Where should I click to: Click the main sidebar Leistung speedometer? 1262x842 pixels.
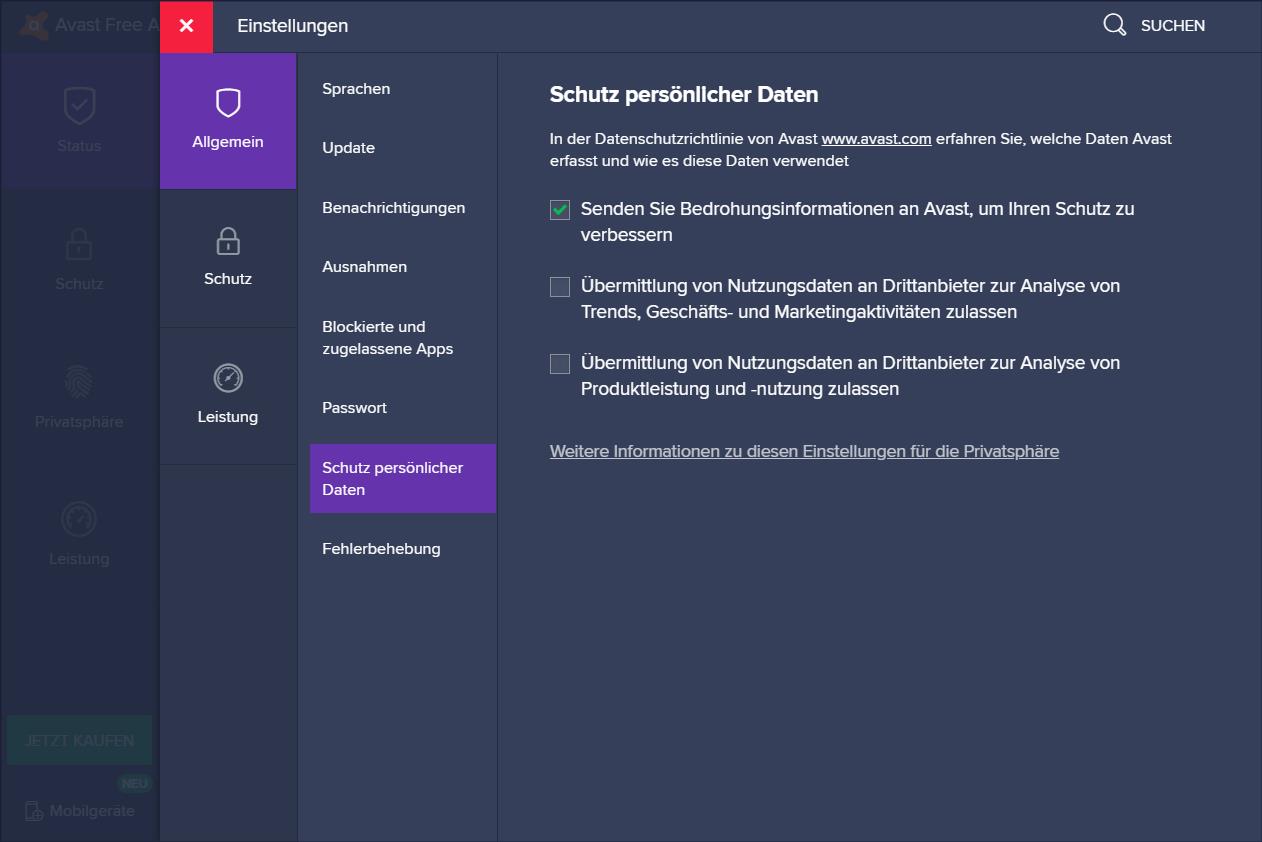click(79, 519)
